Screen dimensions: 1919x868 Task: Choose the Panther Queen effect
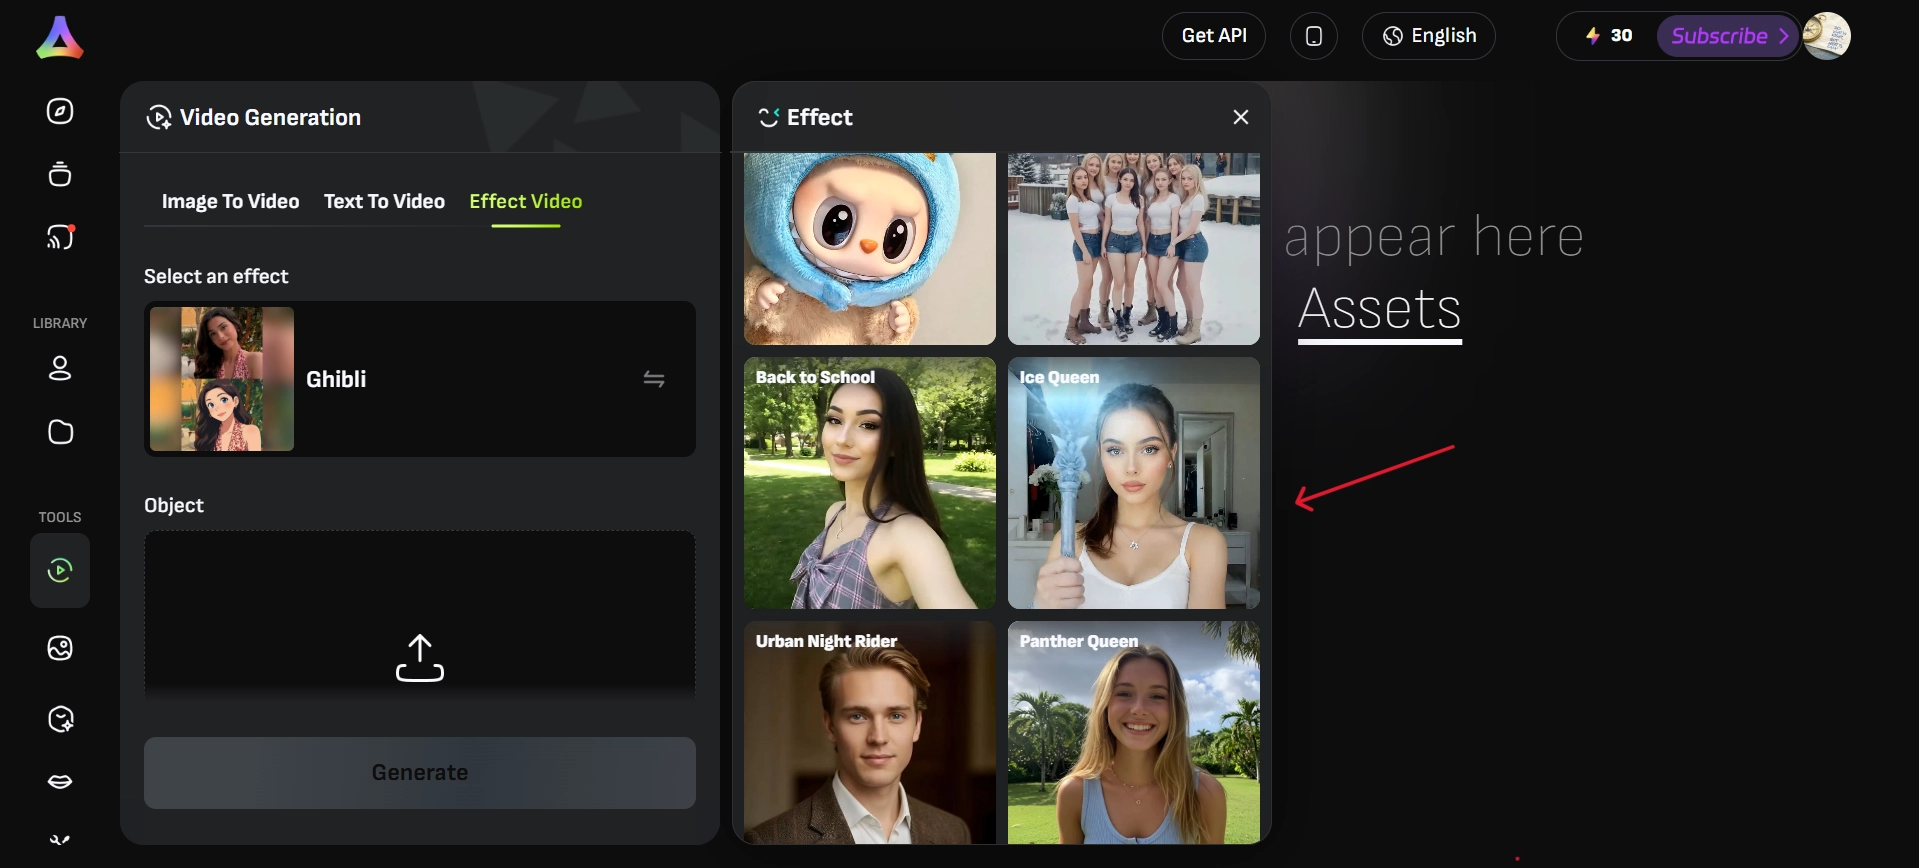(1134, 732)
